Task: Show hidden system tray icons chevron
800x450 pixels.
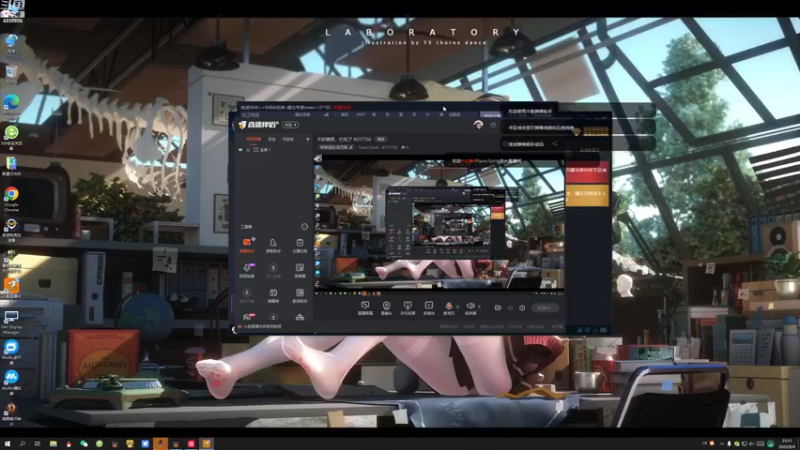Action: pos(721,443)
